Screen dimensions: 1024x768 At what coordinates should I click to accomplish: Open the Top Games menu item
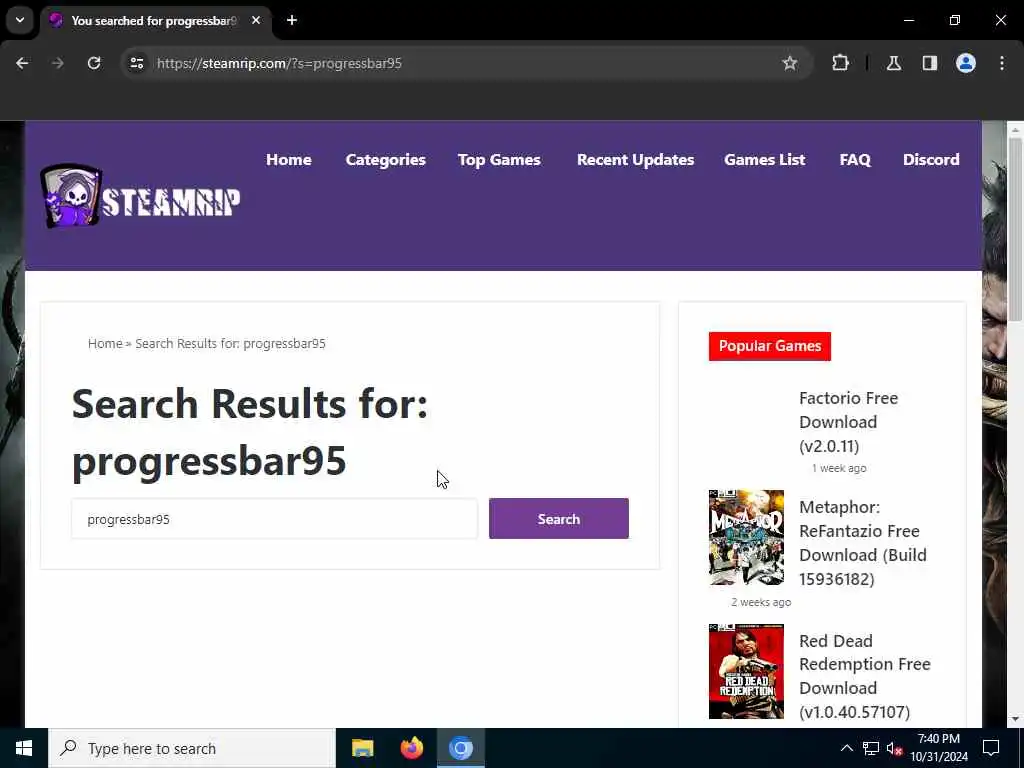[499, 160]
